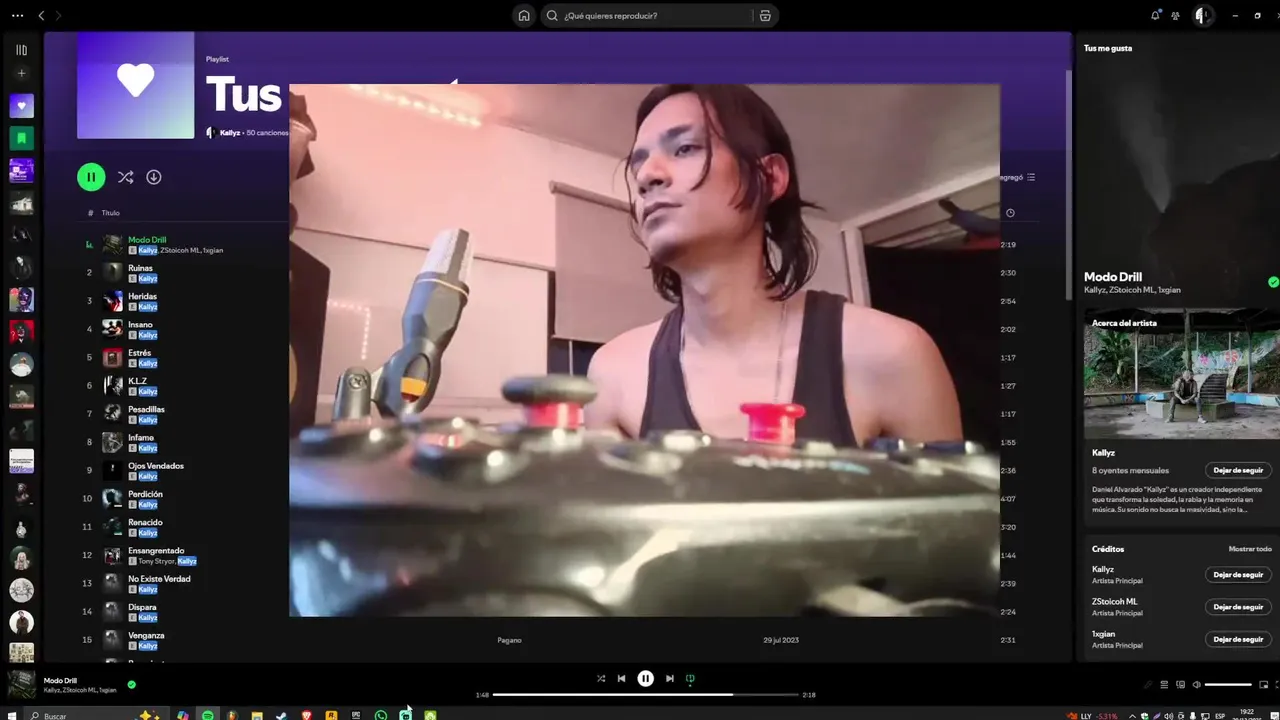Select the track Dispara
The height and width of the screenshot is (720, 1280).
pos(142,607)
